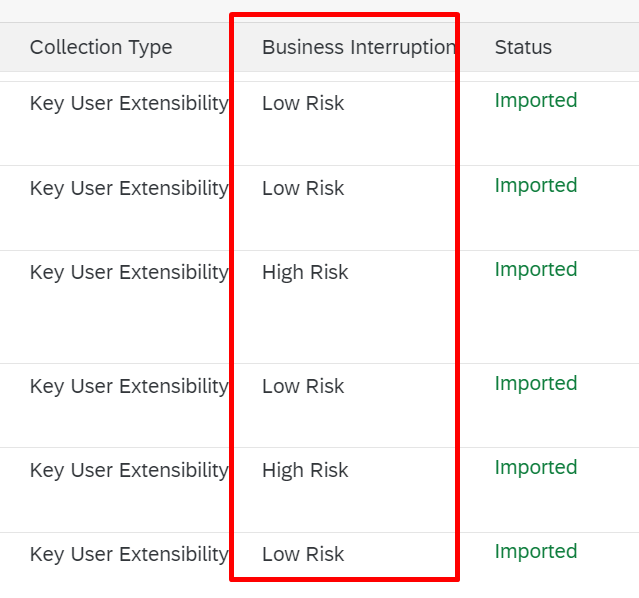Select Key User Extensibility in the fourth row

[x=129, y=387]
